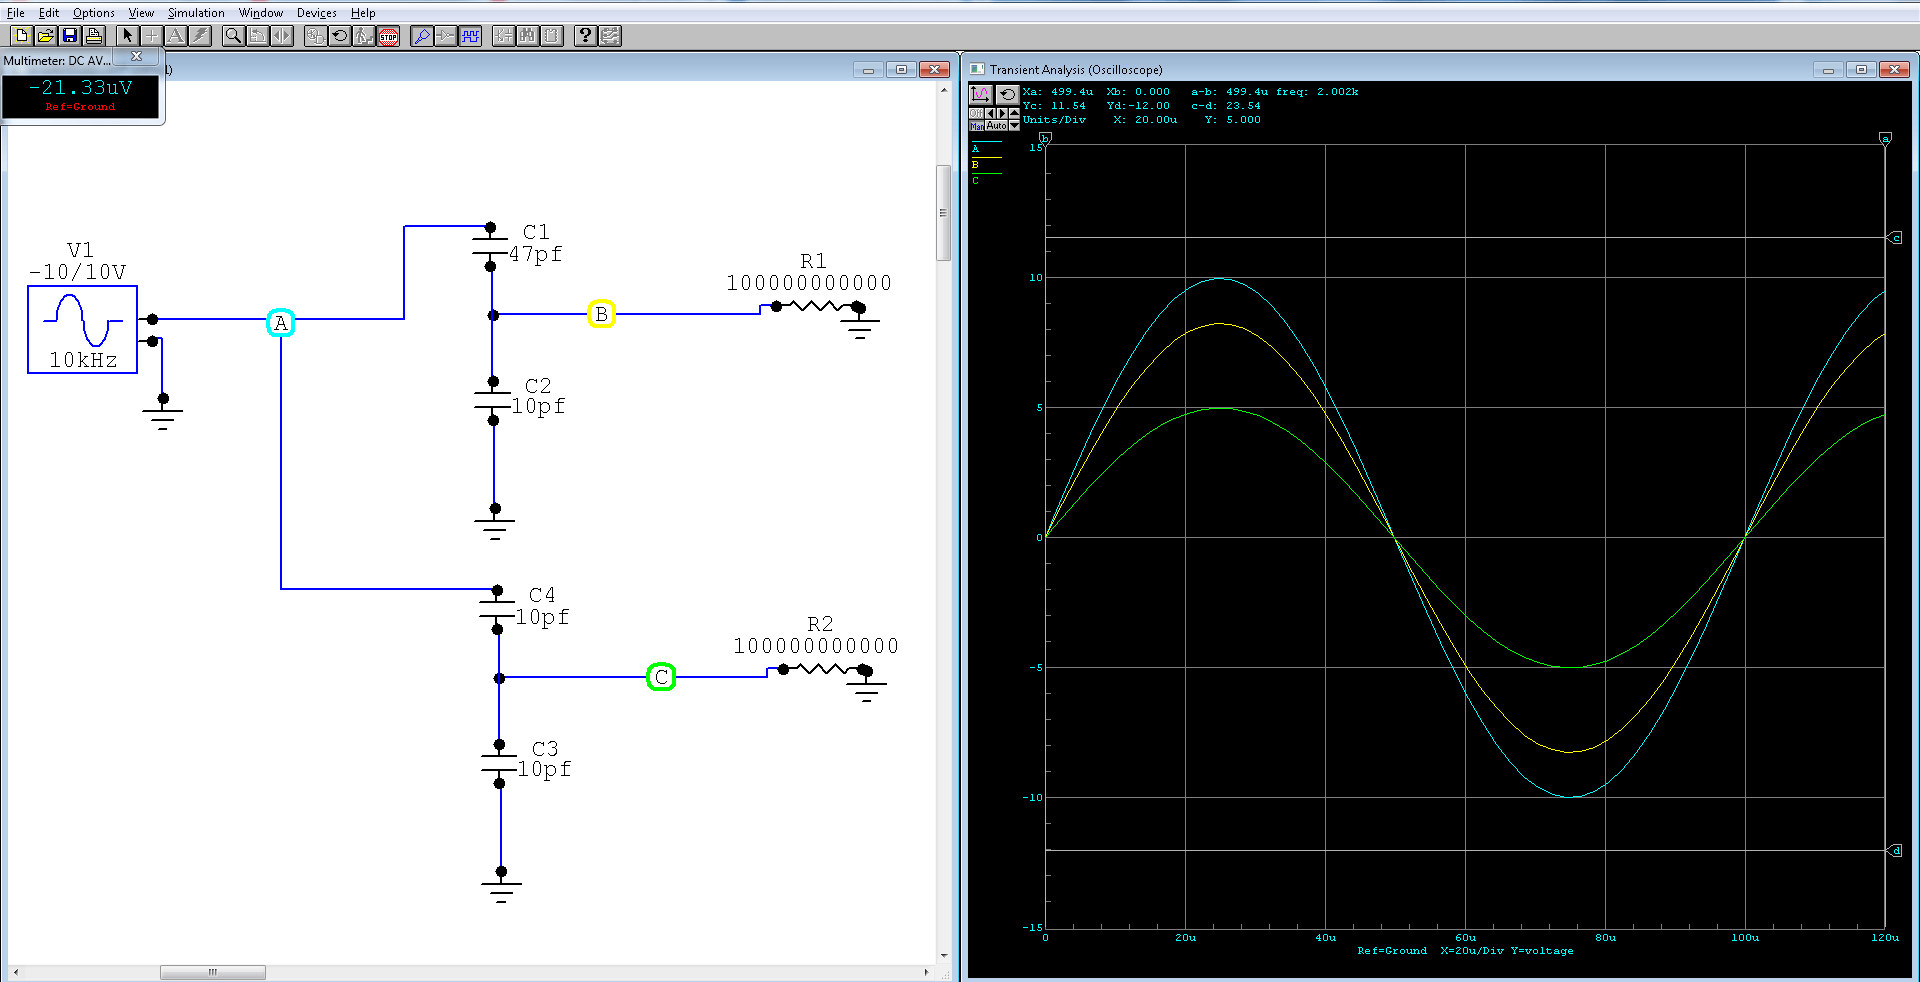Select capacitor C3 in the schematic
Image resolution: width=1920 pixels, height=982 pixels.
pos(499,764)
